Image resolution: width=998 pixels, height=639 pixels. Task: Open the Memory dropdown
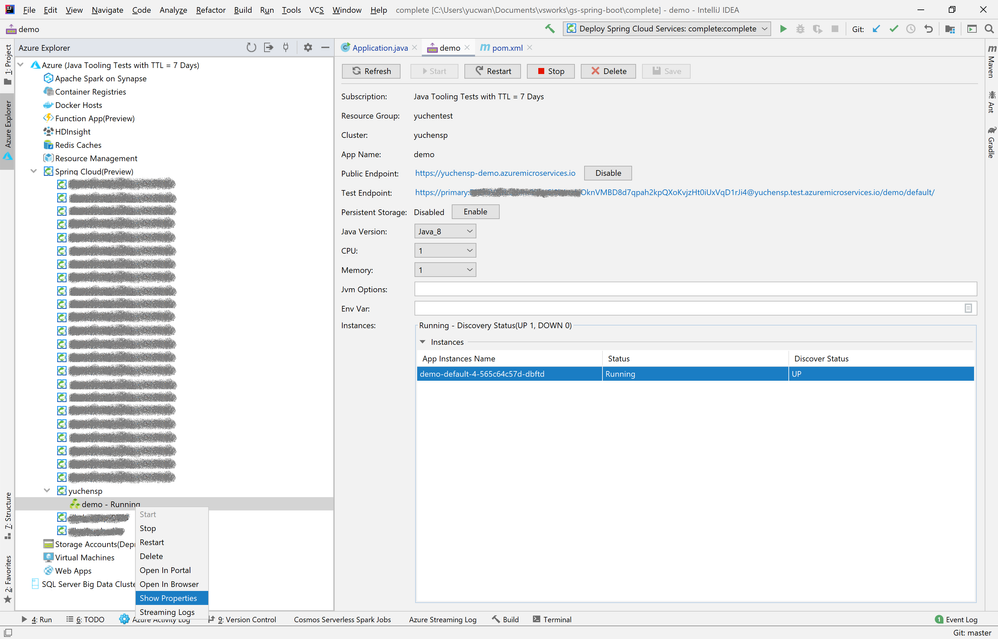tap(445, 270)
